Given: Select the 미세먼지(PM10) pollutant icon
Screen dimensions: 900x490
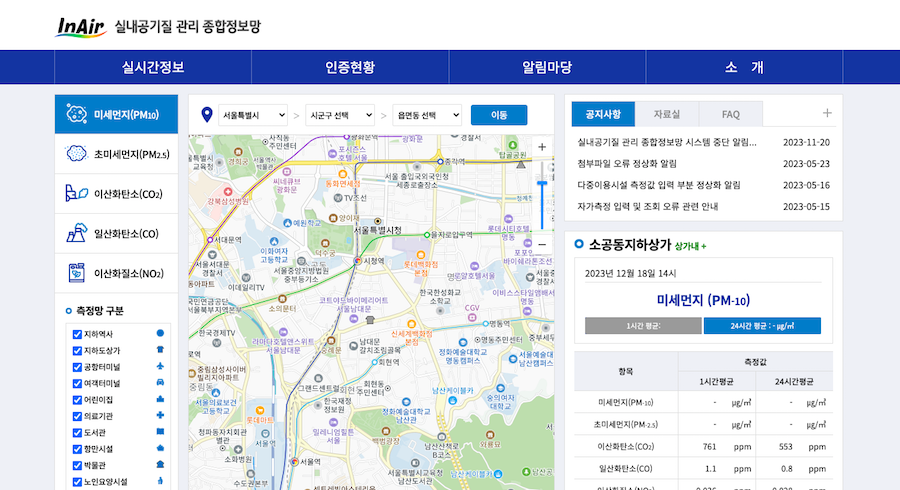Looking at the screenshot, I should (76, 115).
